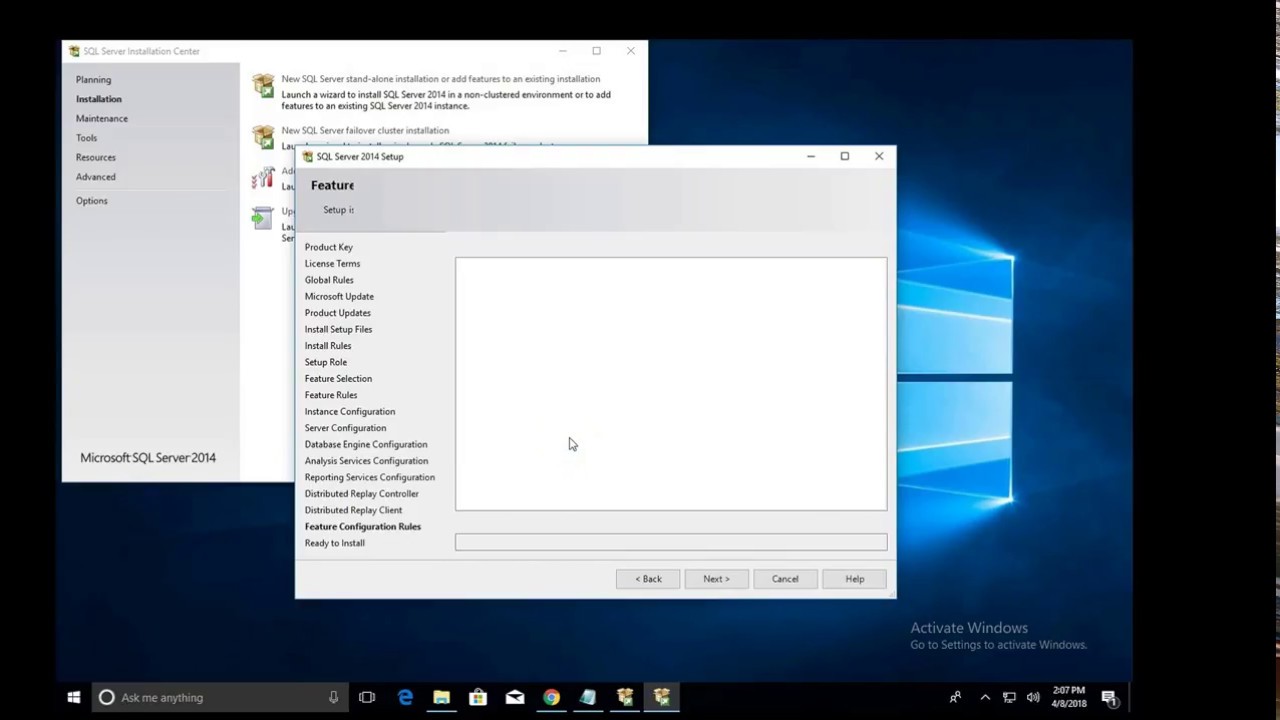Click the Next button in Setup

[716, 579]
